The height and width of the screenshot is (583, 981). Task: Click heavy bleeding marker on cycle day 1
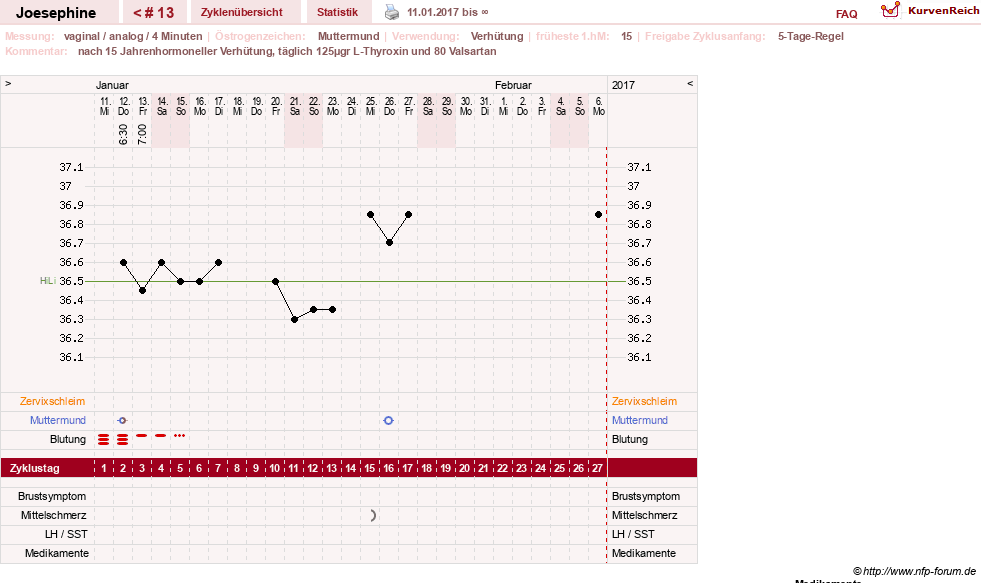[104, 440]
